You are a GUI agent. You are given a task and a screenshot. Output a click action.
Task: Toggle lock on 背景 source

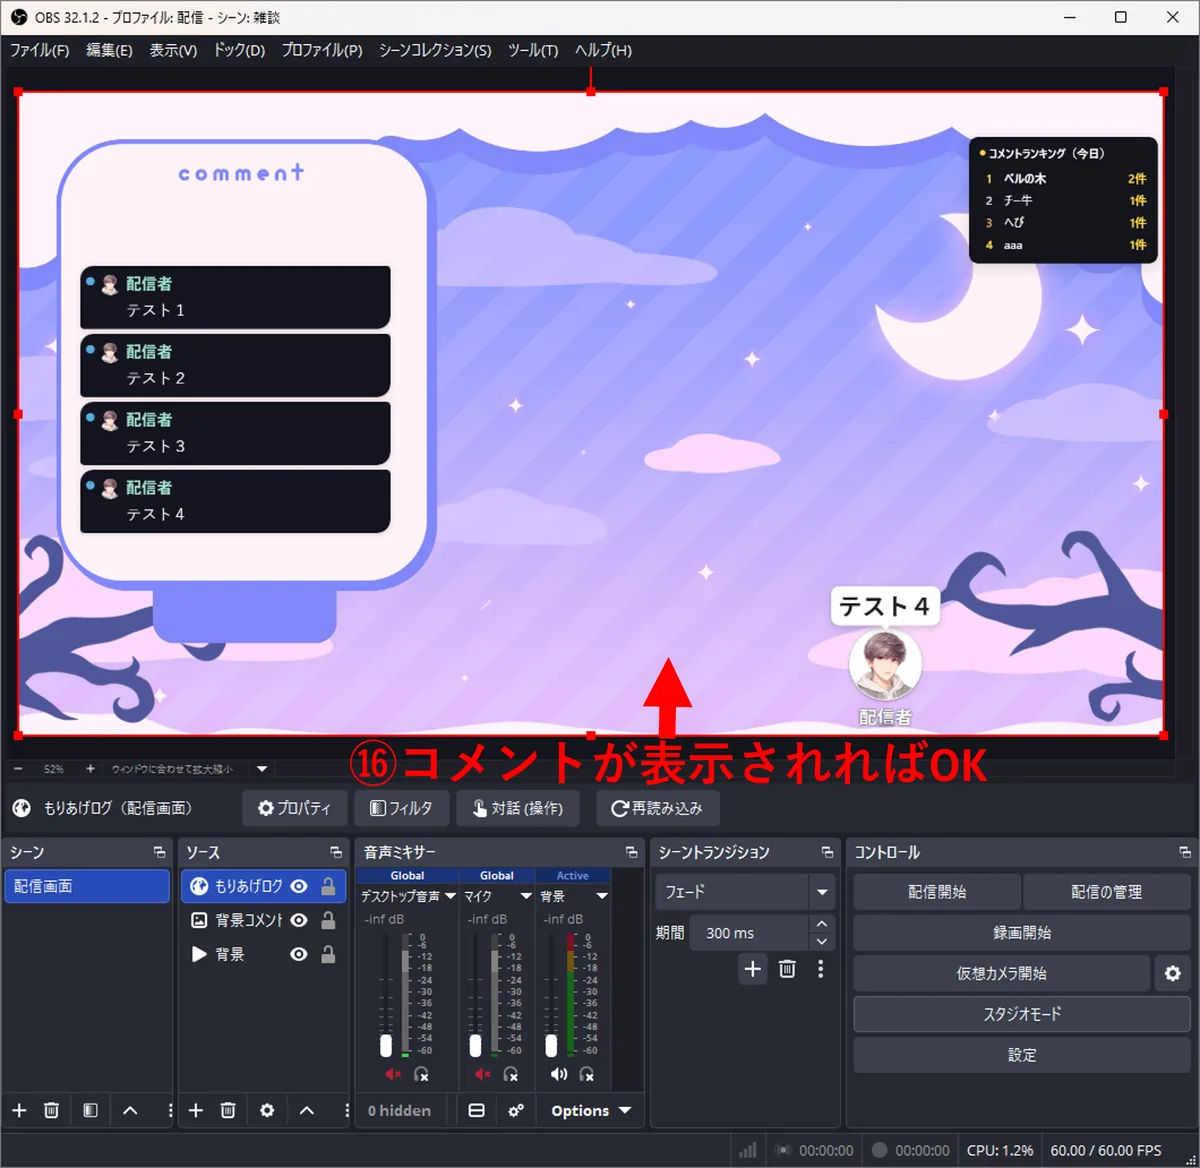pos(328,954)
